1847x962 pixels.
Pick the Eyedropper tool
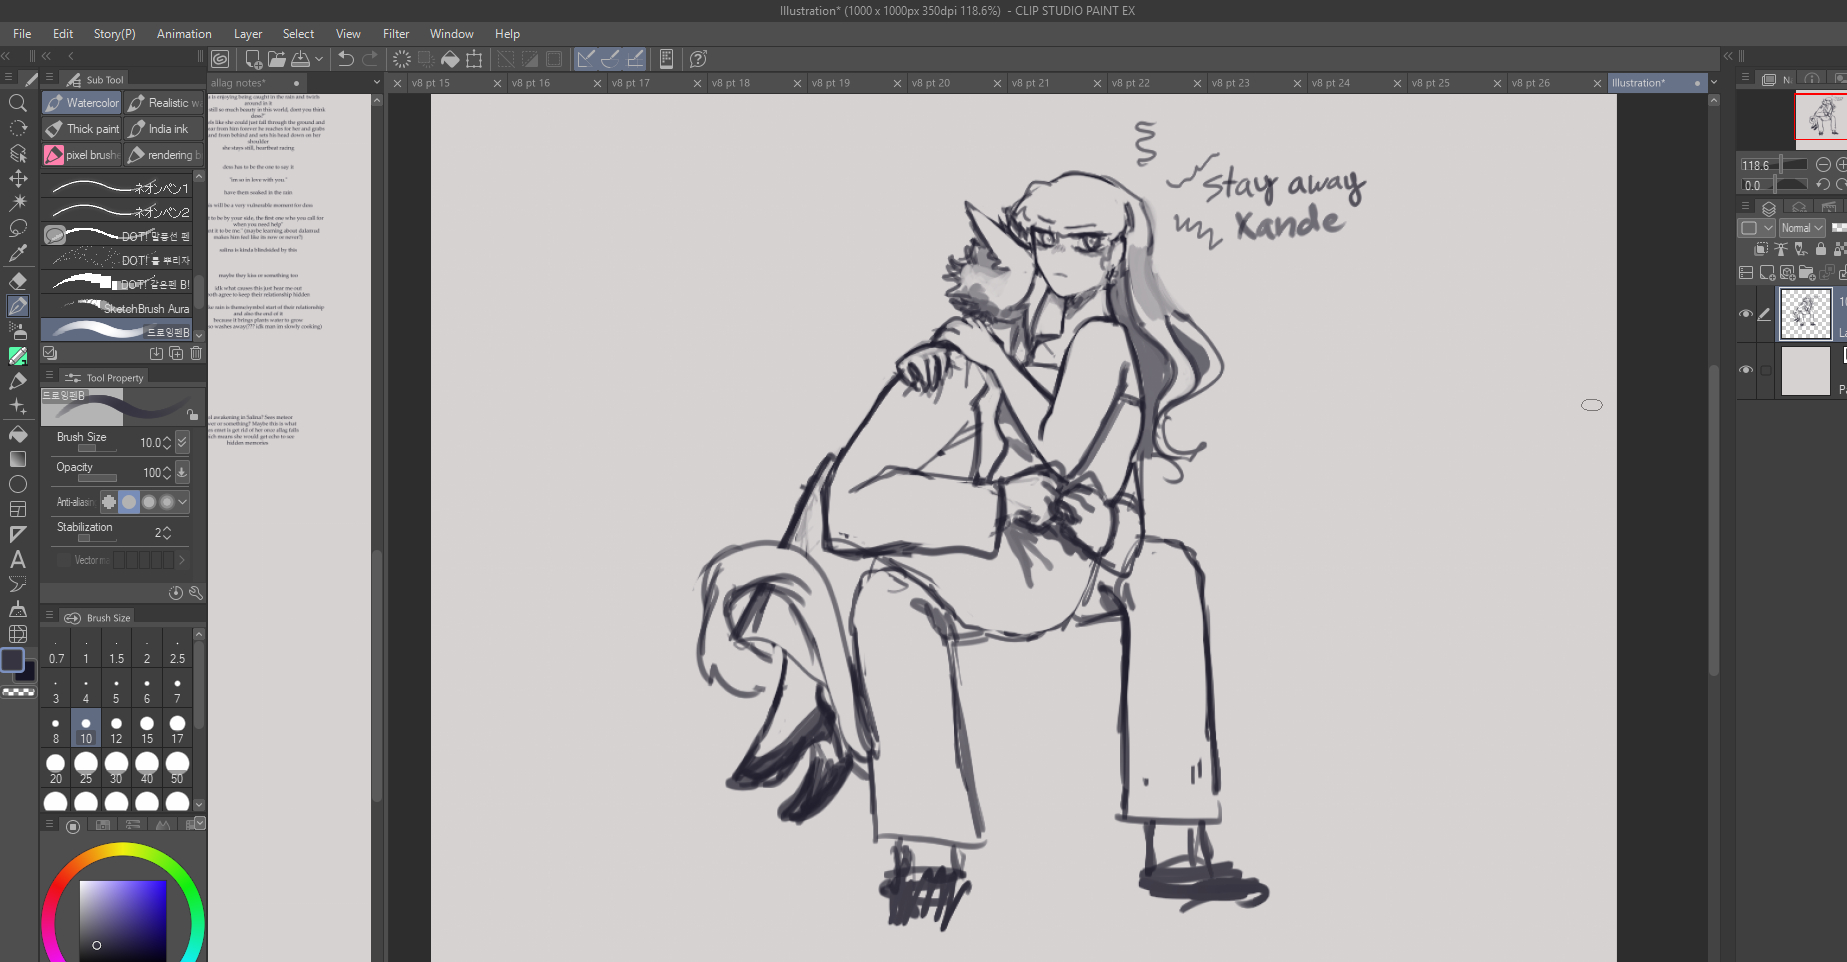pyautogui.click(x=18, y=254)
